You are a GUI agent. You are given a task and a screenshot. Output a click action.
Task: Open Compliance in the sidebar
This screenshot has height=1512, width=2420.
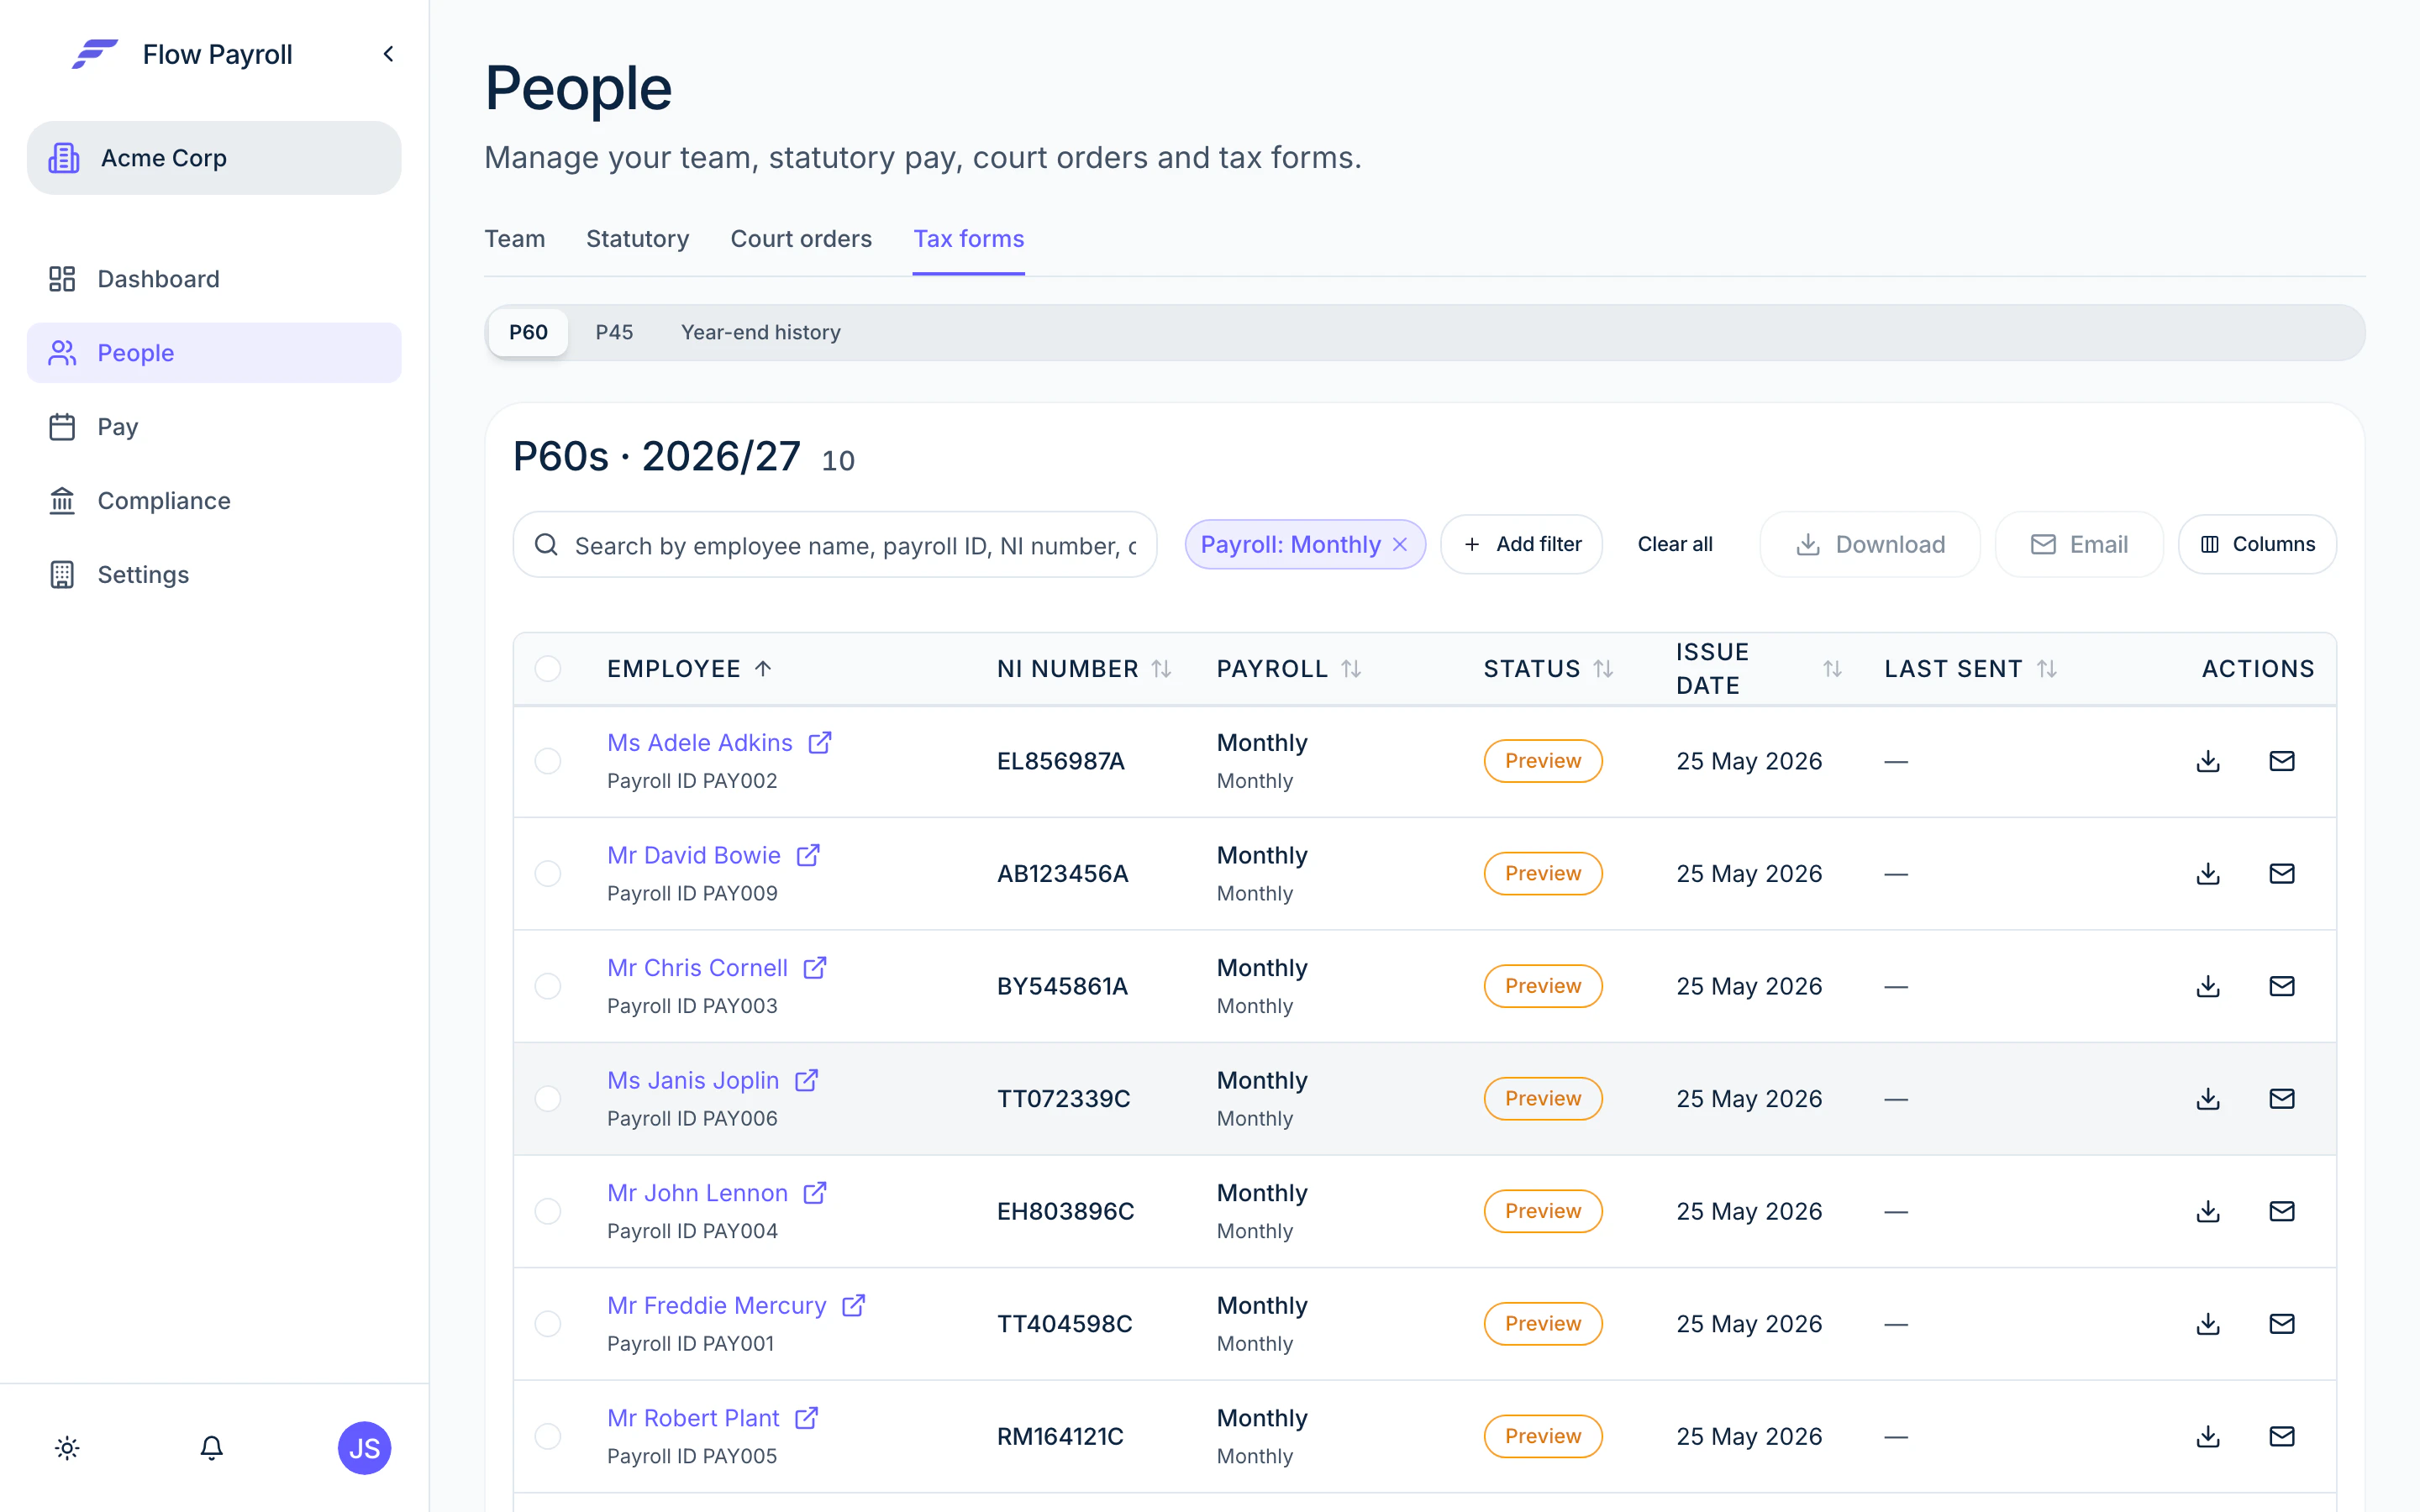[214, 501]
